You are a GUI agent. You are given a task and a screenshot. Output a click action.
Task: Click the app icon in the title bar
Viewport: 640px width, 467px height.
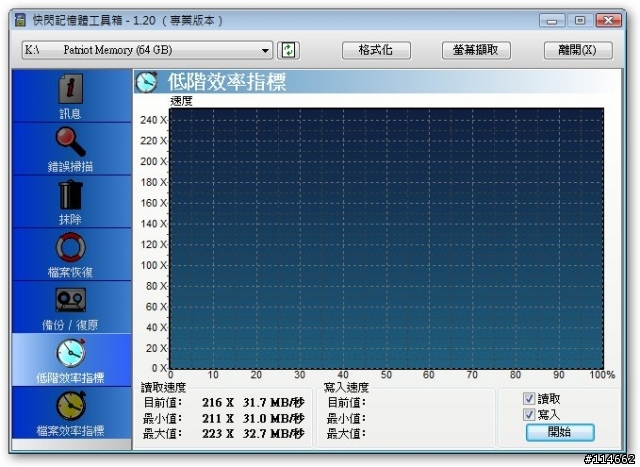(x=20, y=20)
